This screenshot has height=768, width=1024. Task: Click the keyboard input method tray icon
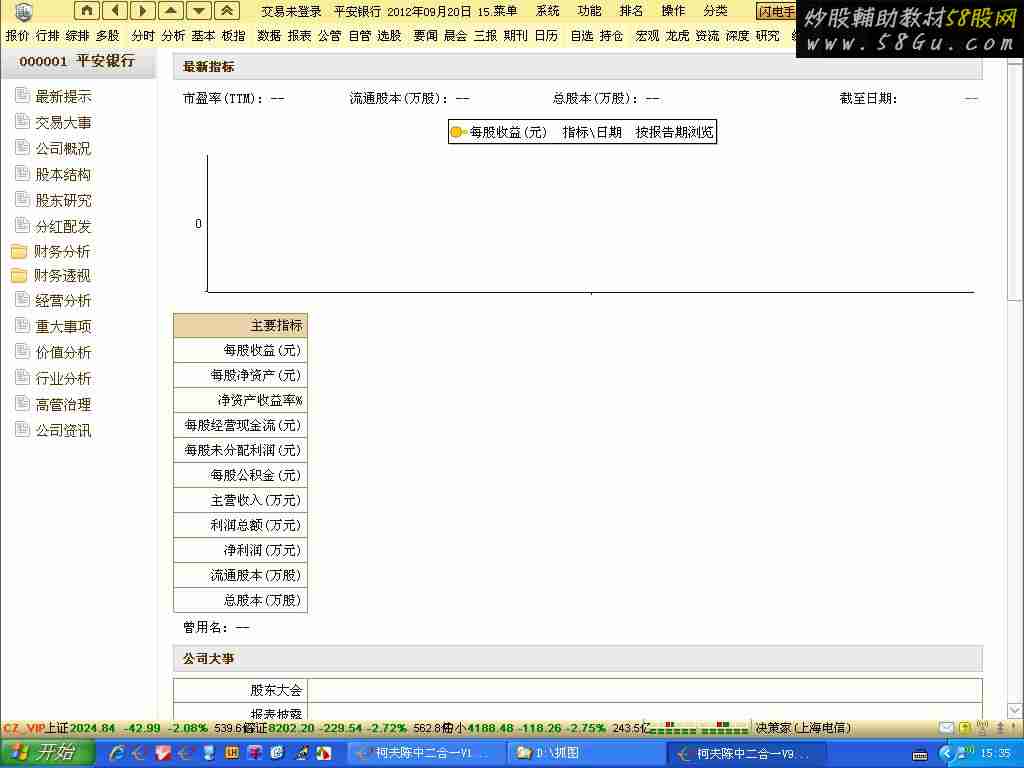tap(920, 755)
